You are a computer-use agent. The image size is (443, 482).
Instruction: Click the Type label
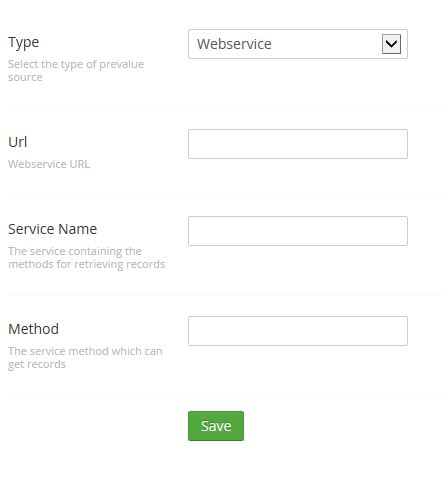(24, 43)
